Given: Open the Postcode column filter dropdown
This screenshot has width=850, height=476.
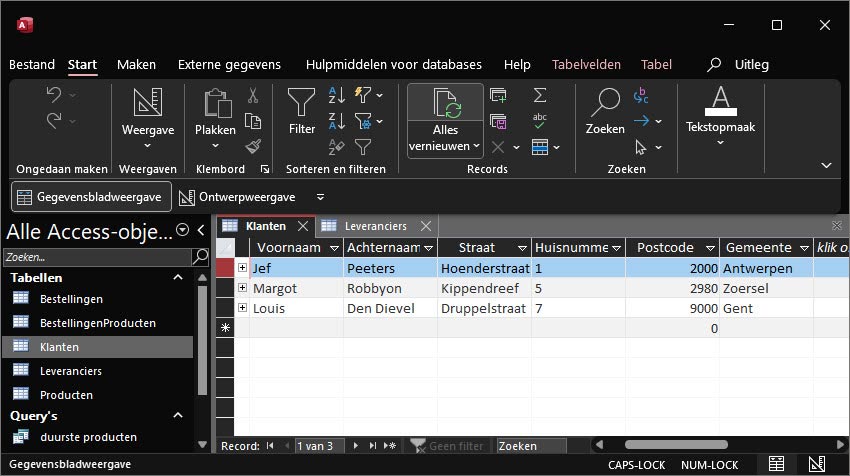Looking at the screenshot, I should (x=710, y=248).
